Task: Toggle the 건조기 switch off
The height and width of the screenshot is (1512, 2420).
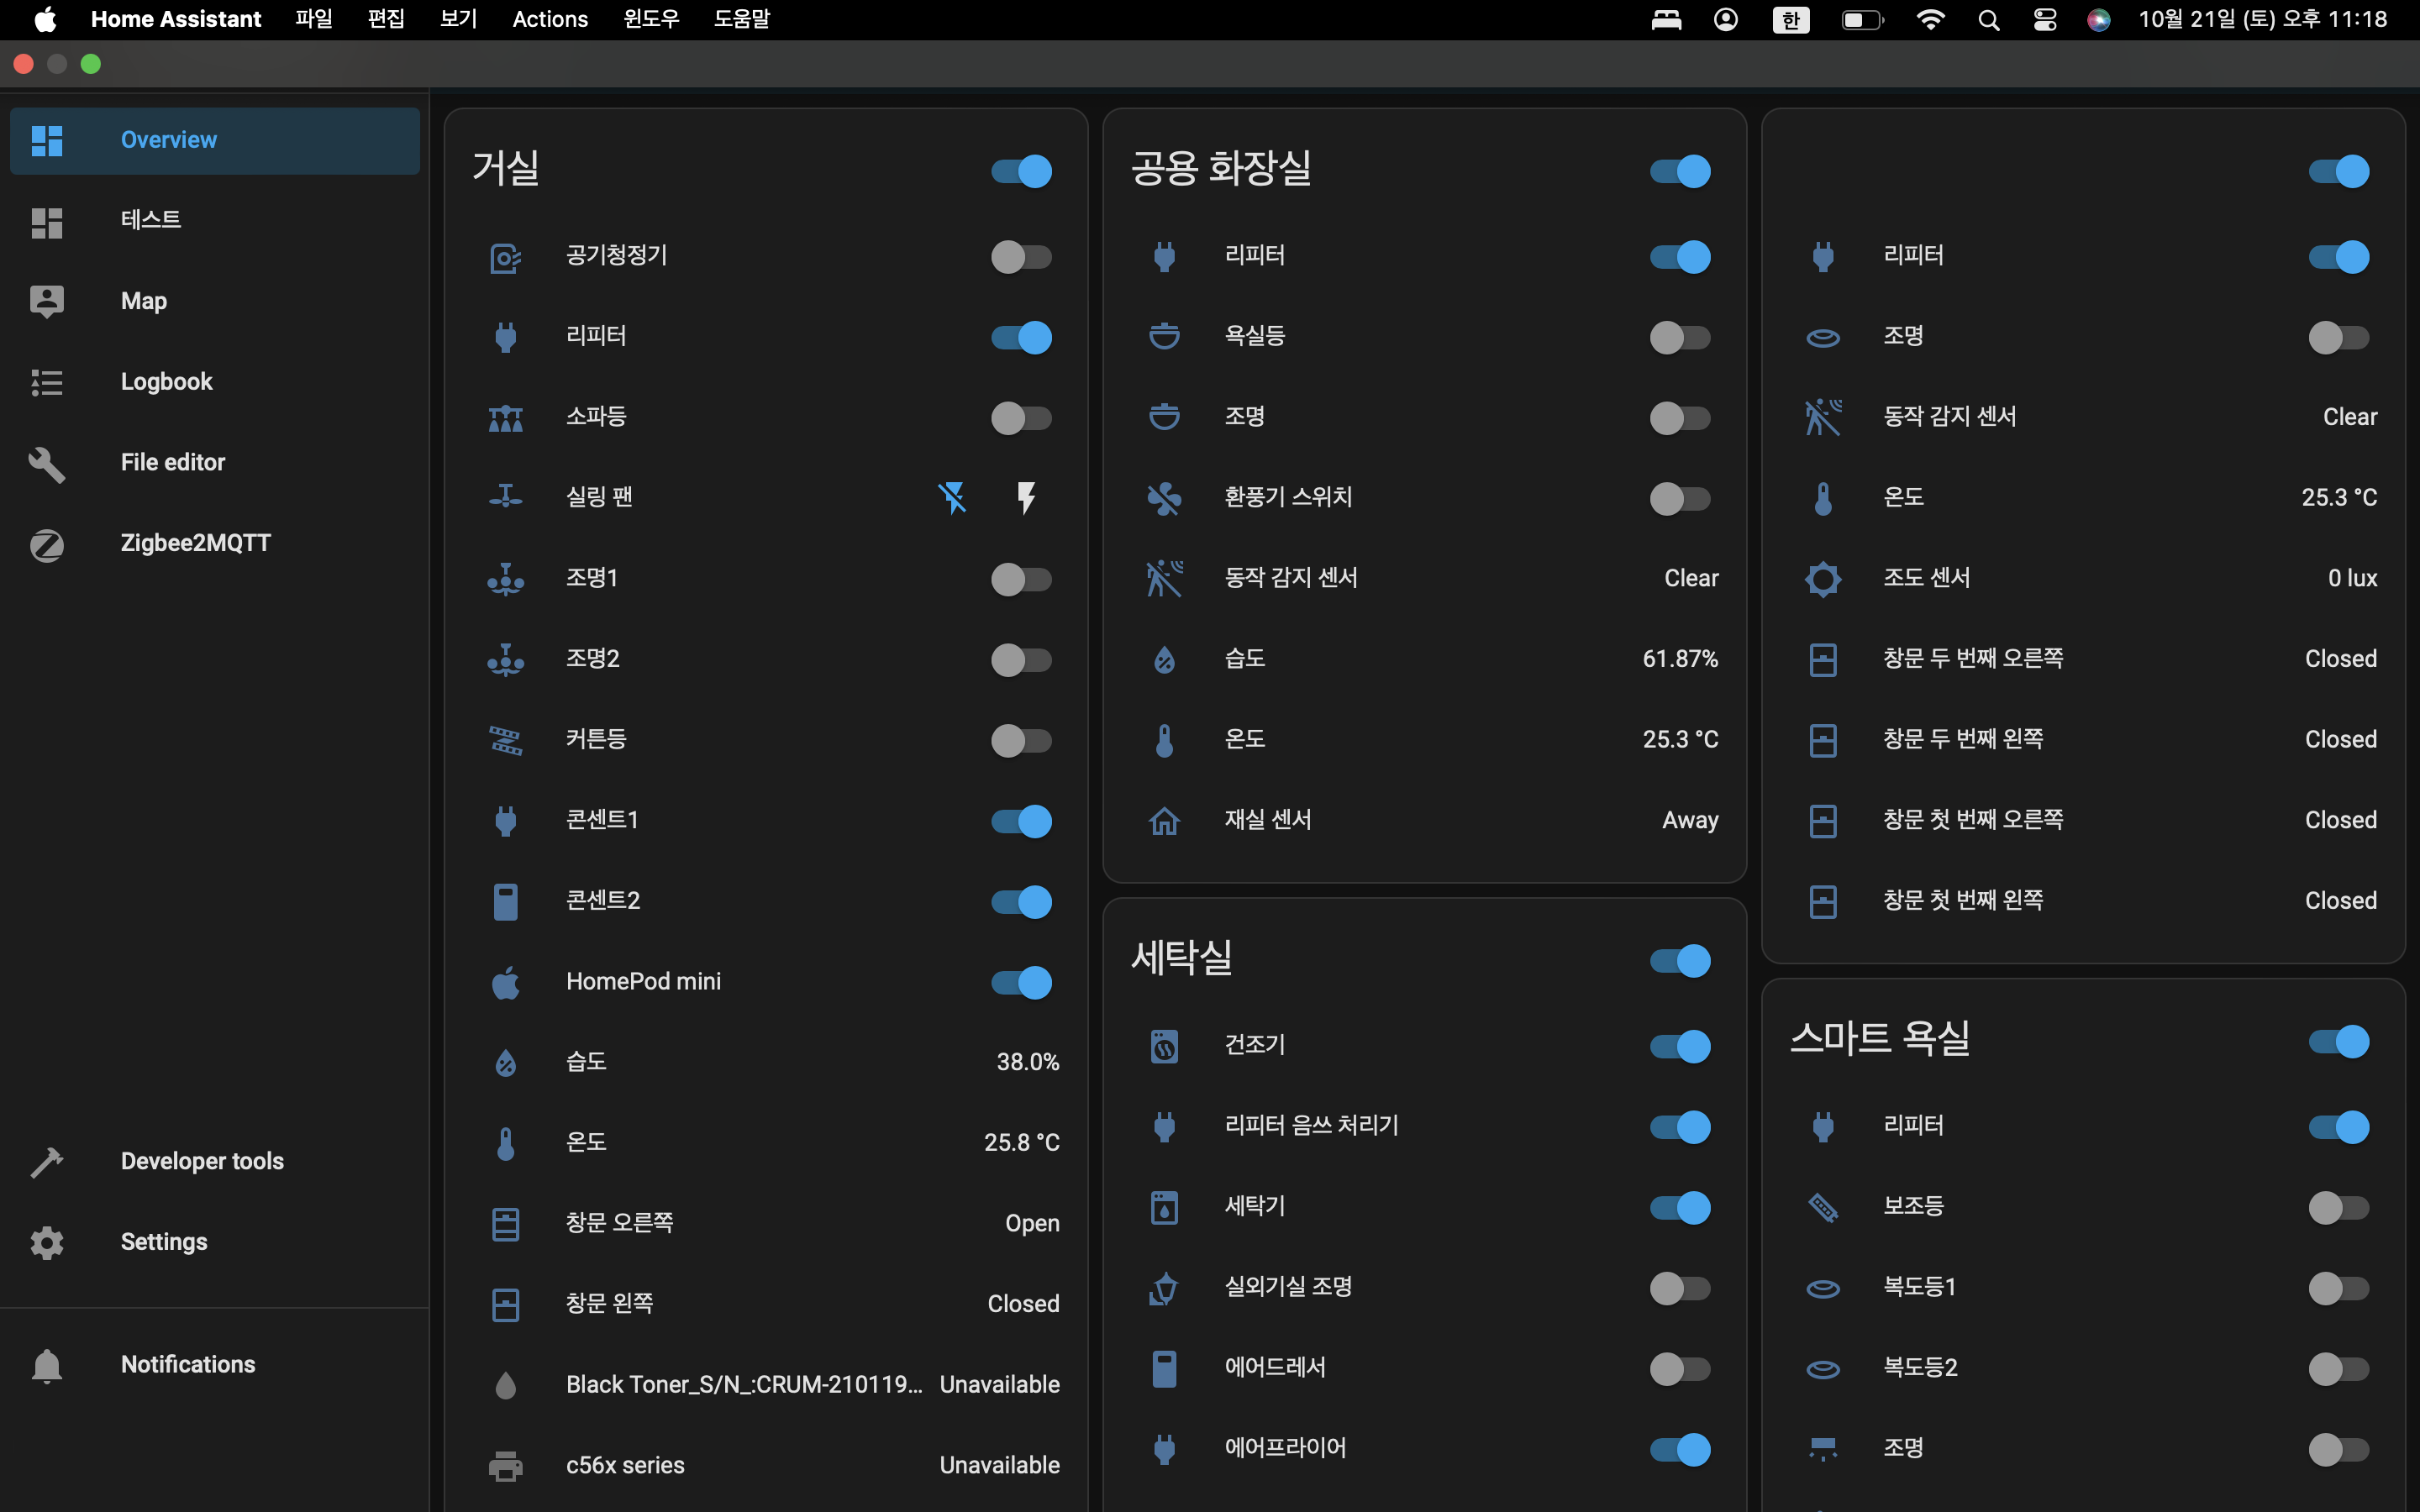Action: pyautogui.click(x=1680, y=1046)
